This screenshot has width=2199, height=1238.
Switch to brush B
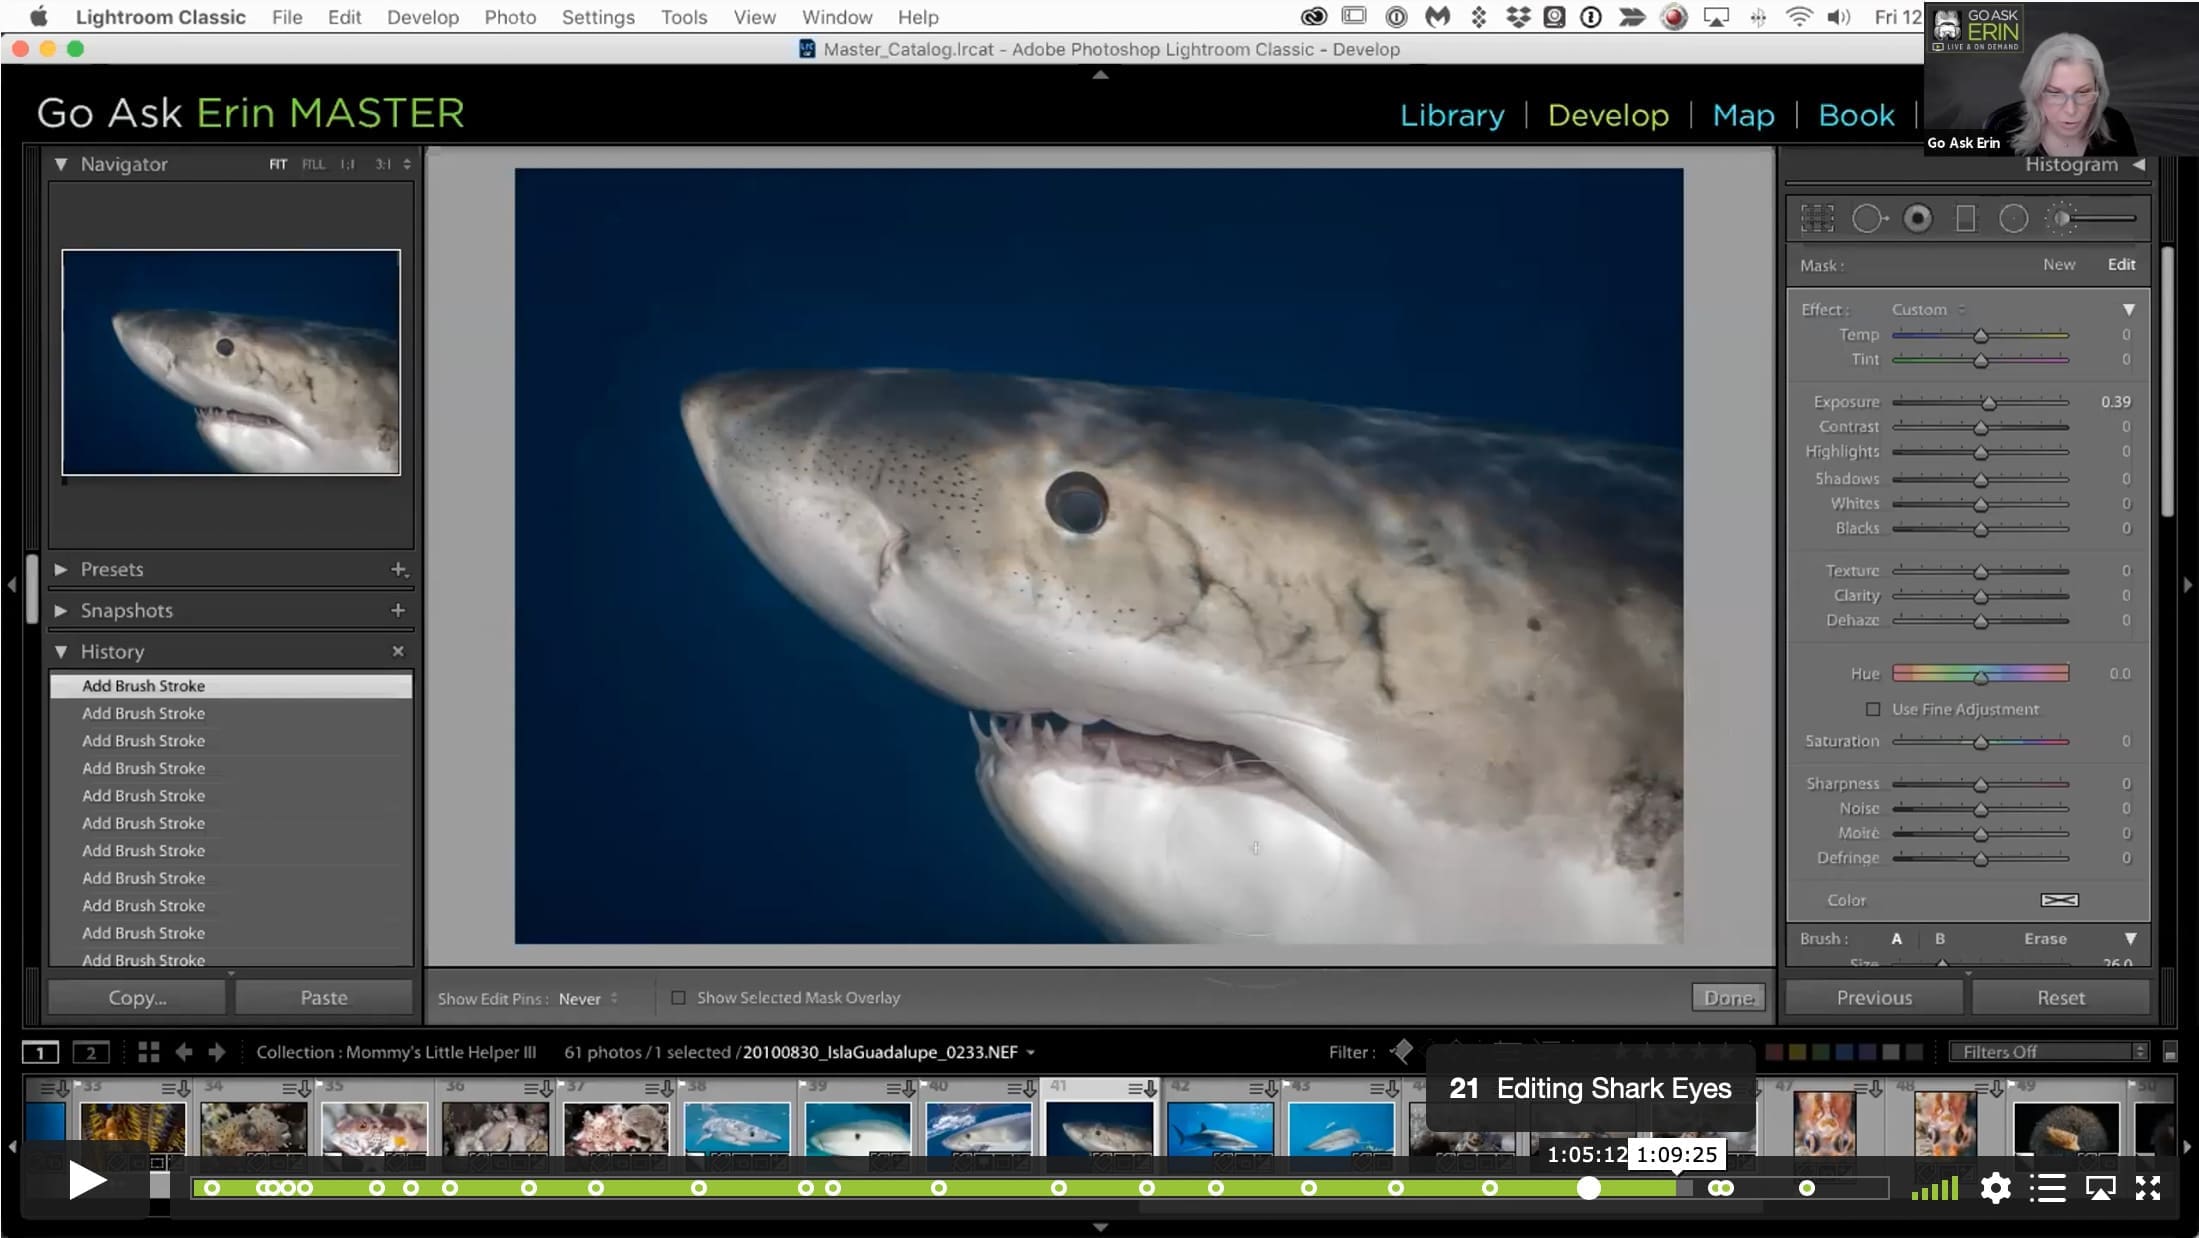click(1940, 939)
